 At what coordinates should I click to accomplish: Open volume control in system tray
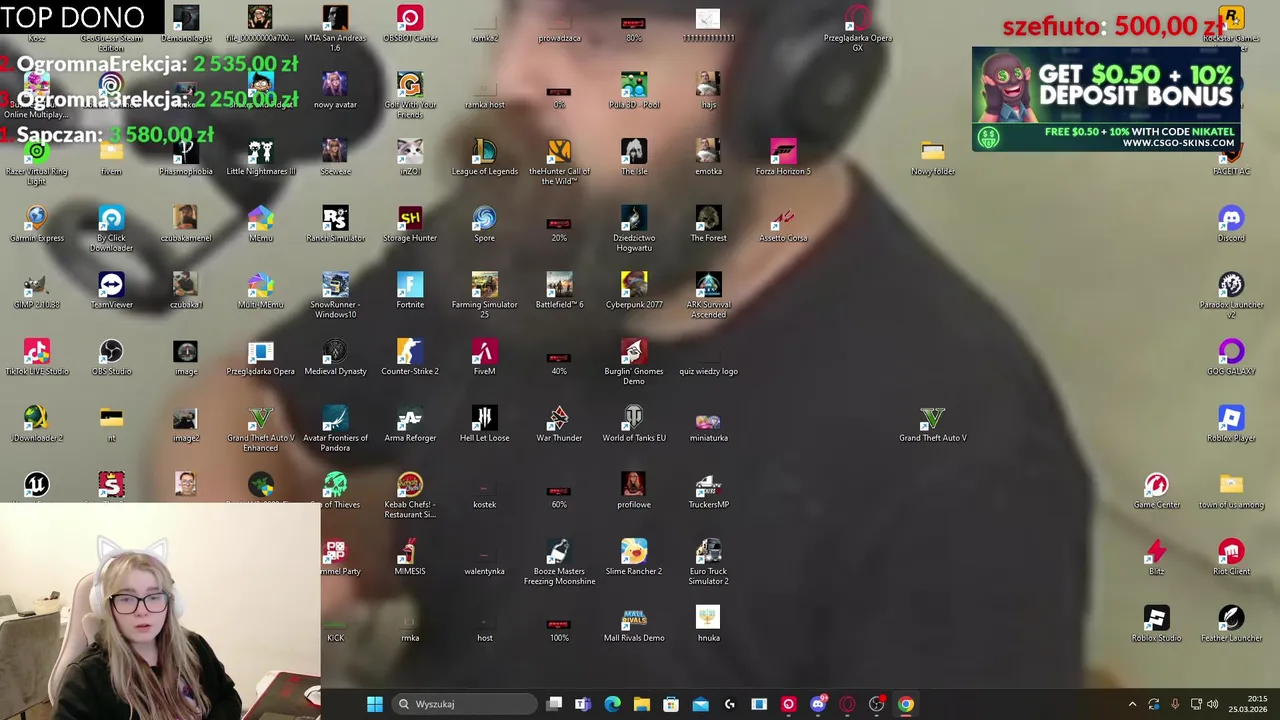pos(1213,704)
